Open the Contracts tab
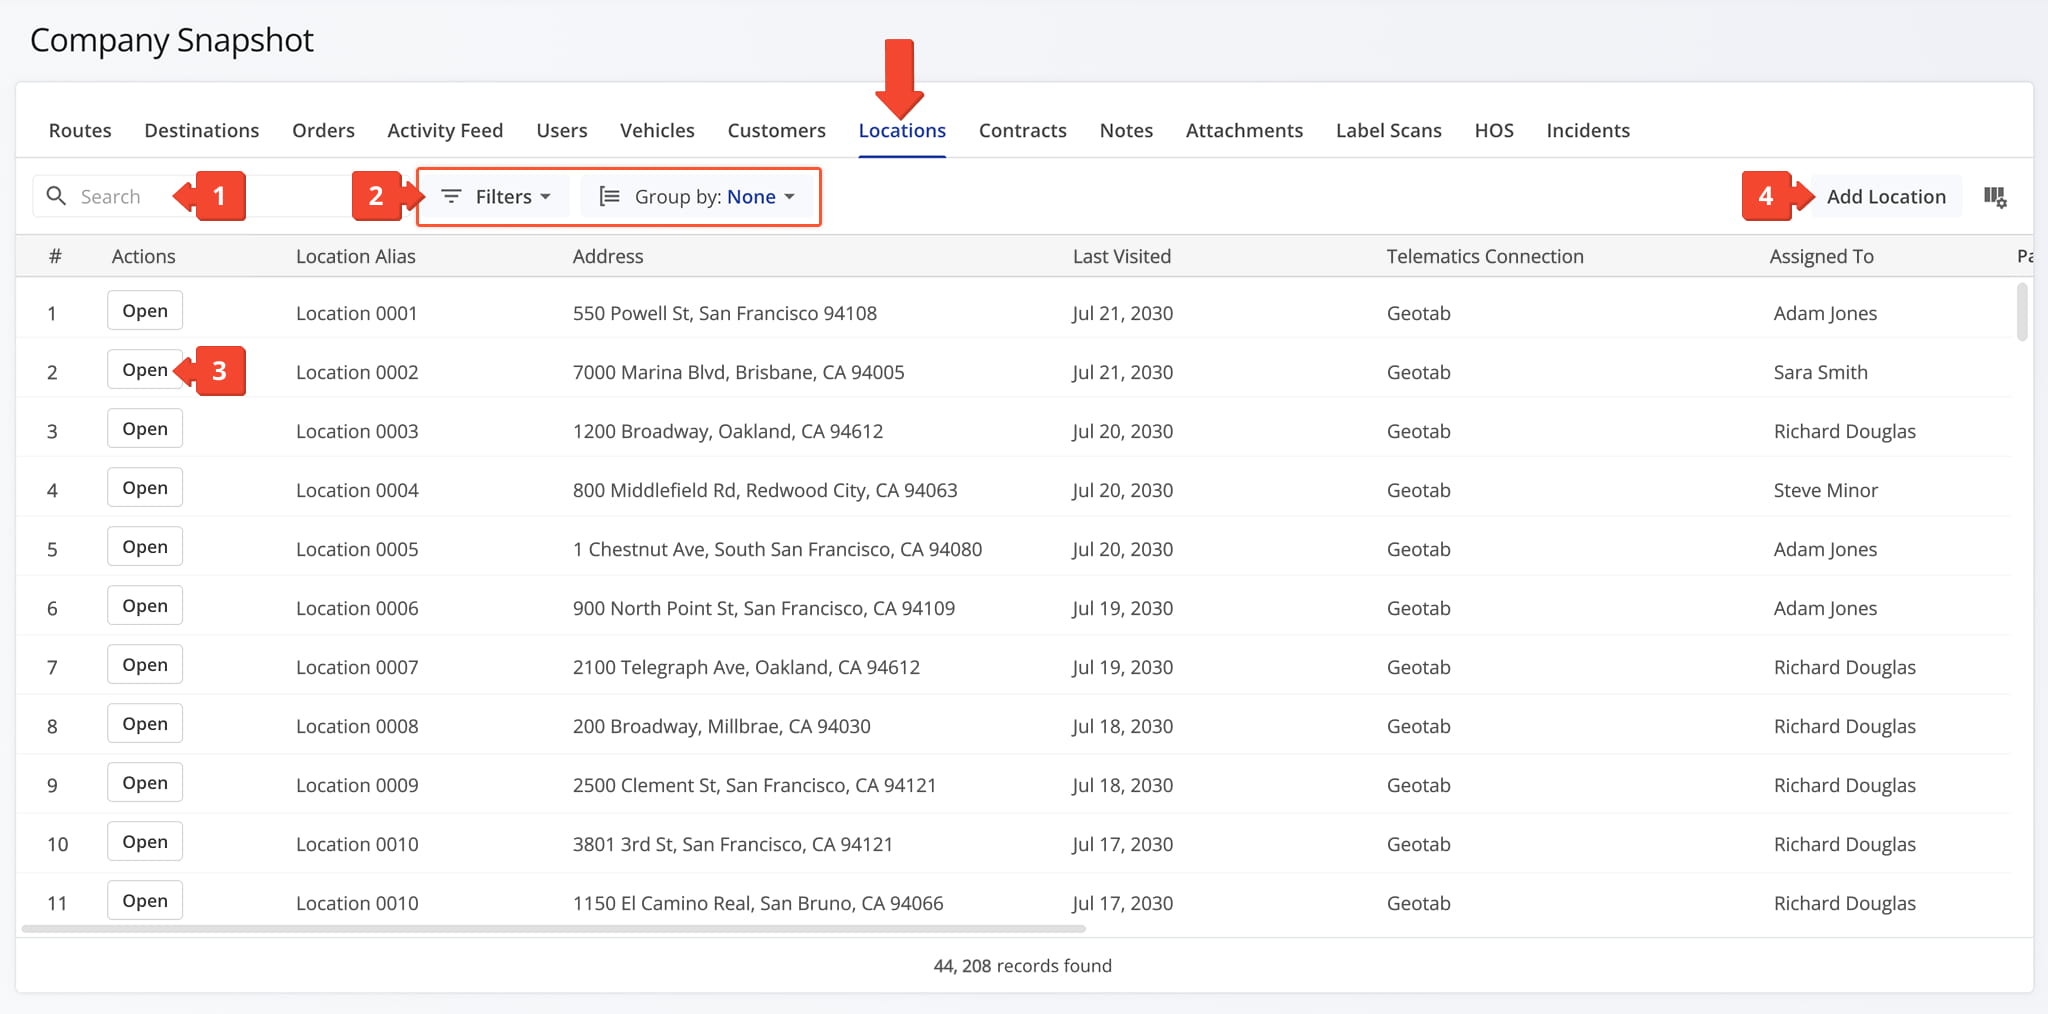The width and height of the screenshot is (2048, 1014). point(1022,130)
